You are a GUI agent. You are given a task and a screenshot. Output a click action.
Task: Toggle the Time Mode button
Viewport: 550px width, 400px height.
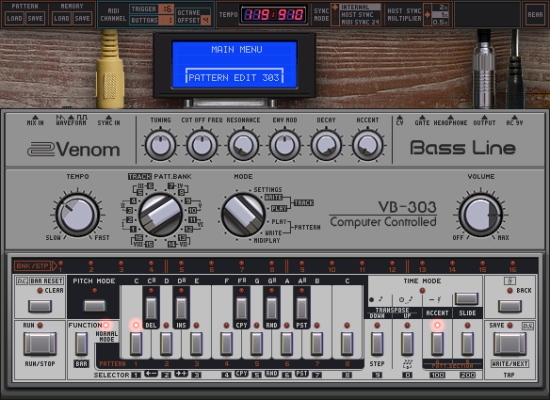tap(466, 299)
